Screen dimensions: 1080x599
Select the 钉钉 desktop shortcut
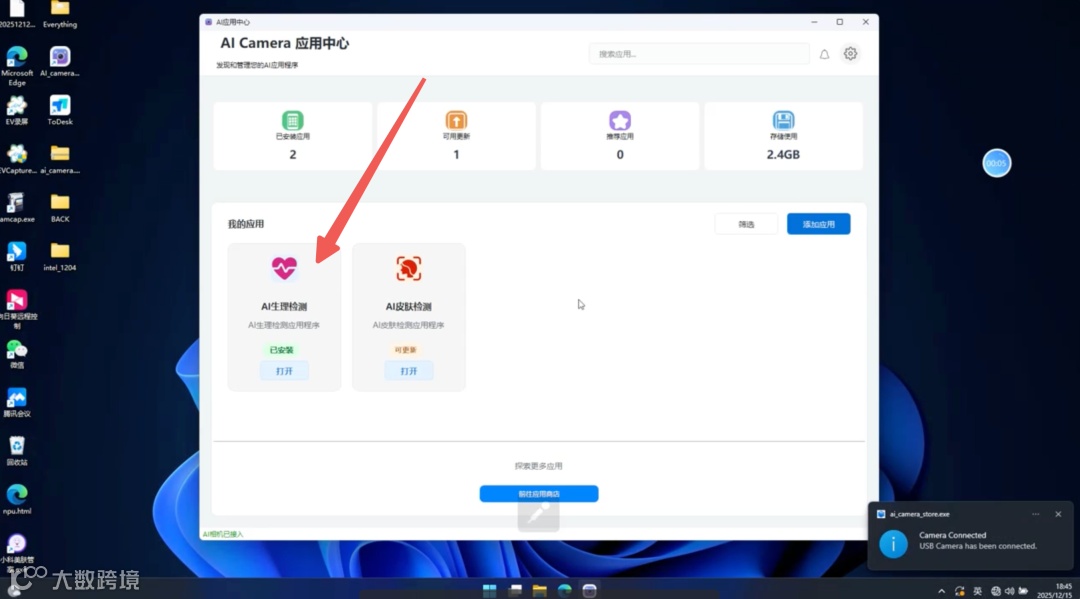click(x=17, y=257)
